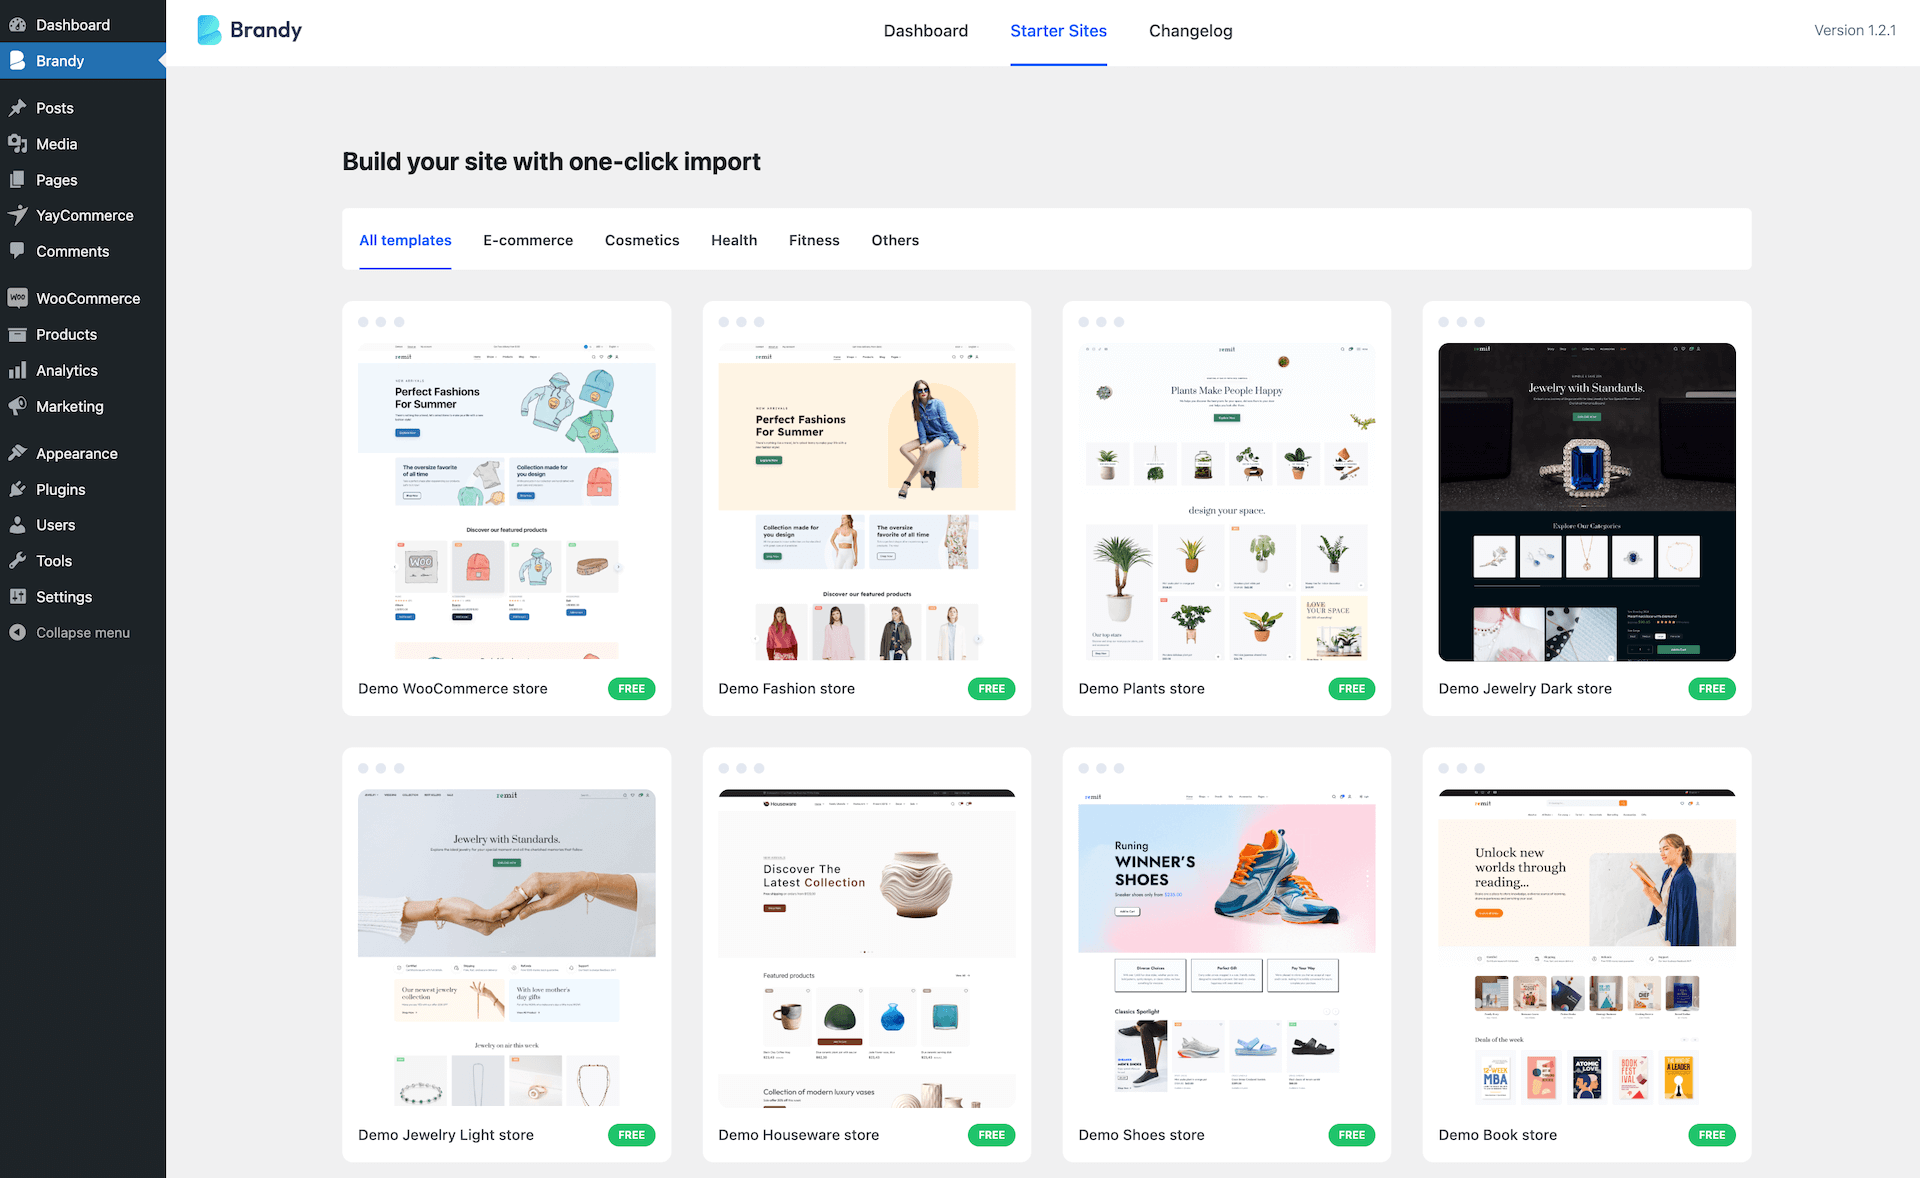Click the Tools icon in sidebar

click(x=19, y=560)
